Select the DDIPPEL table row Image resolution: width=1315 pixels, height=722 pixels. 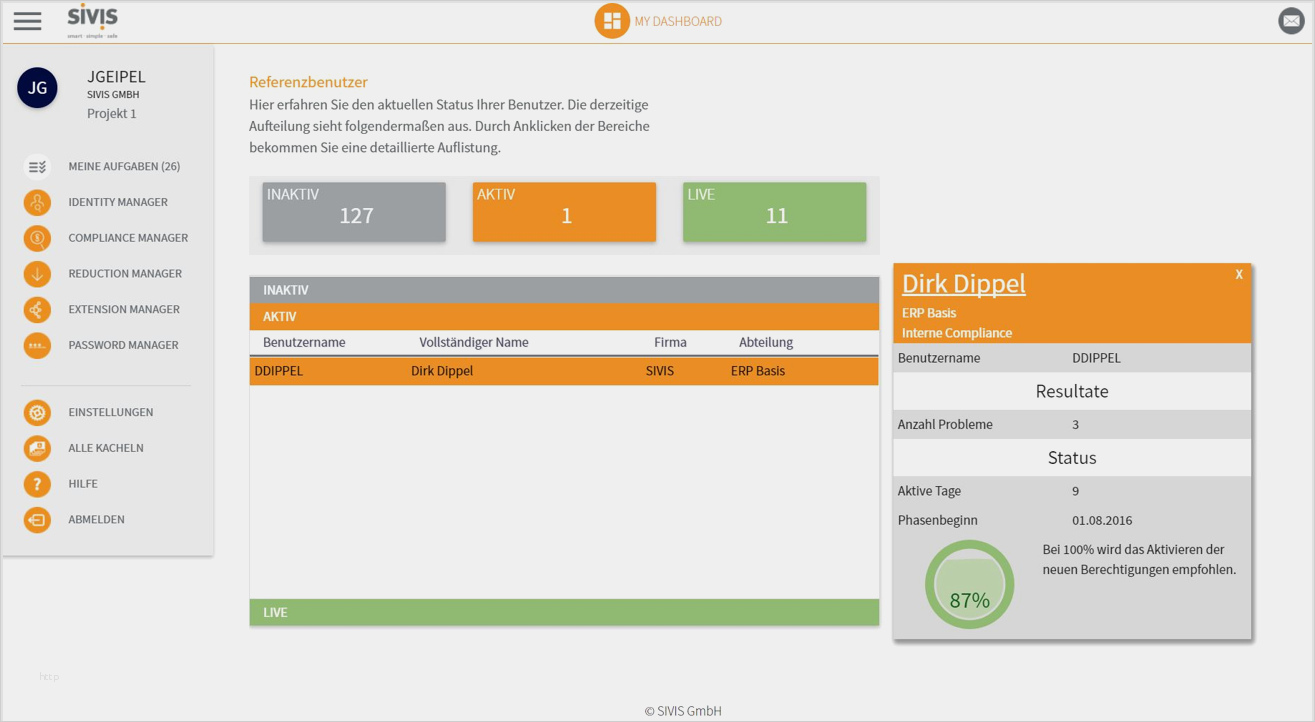(x=564, y=371)
